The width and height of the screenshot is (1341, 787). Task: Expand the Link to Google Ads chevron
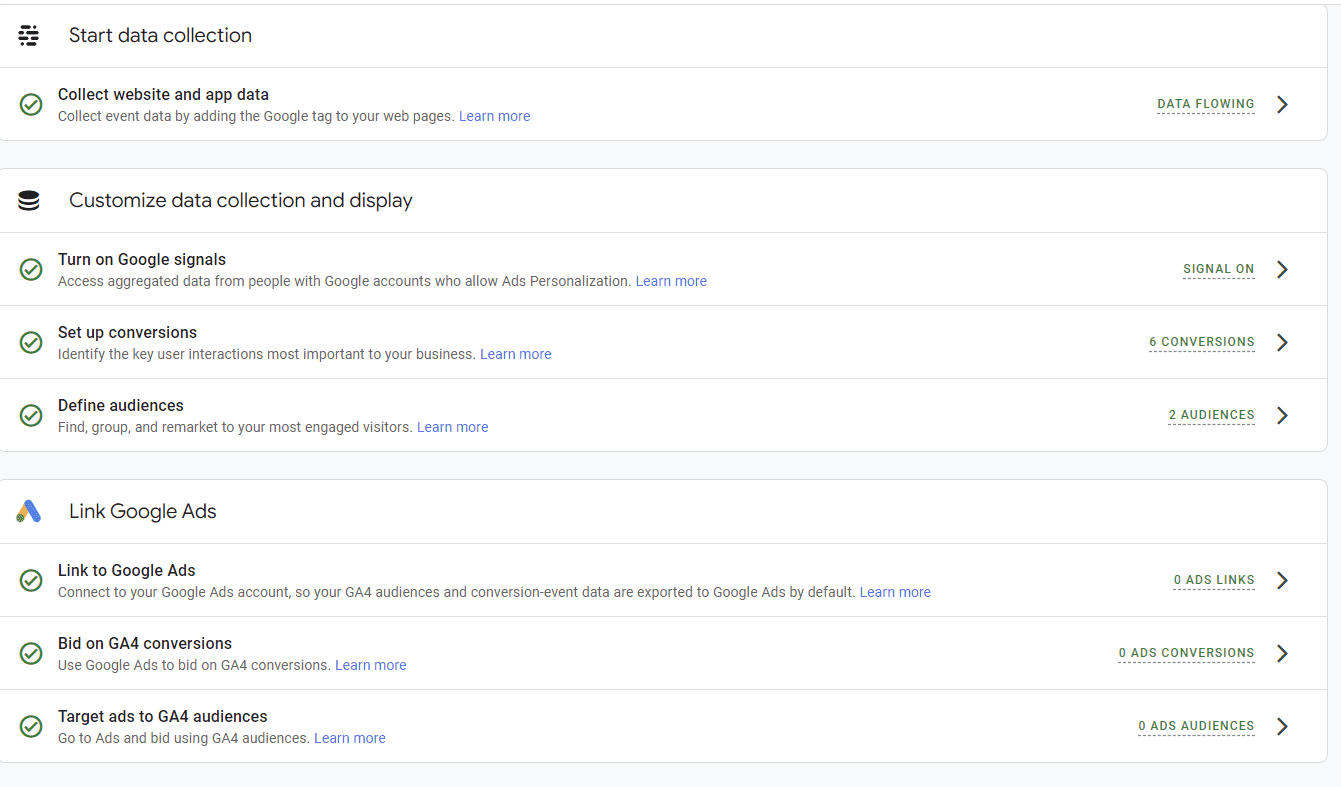click(1282, 580)
